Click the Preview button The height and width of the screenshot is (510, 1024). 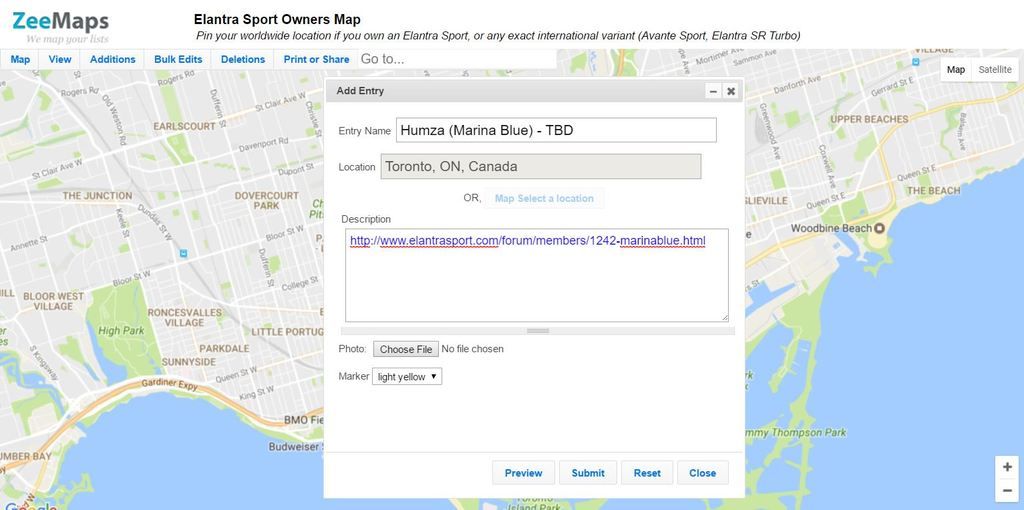pyautogui.click(x=523, y=473)
